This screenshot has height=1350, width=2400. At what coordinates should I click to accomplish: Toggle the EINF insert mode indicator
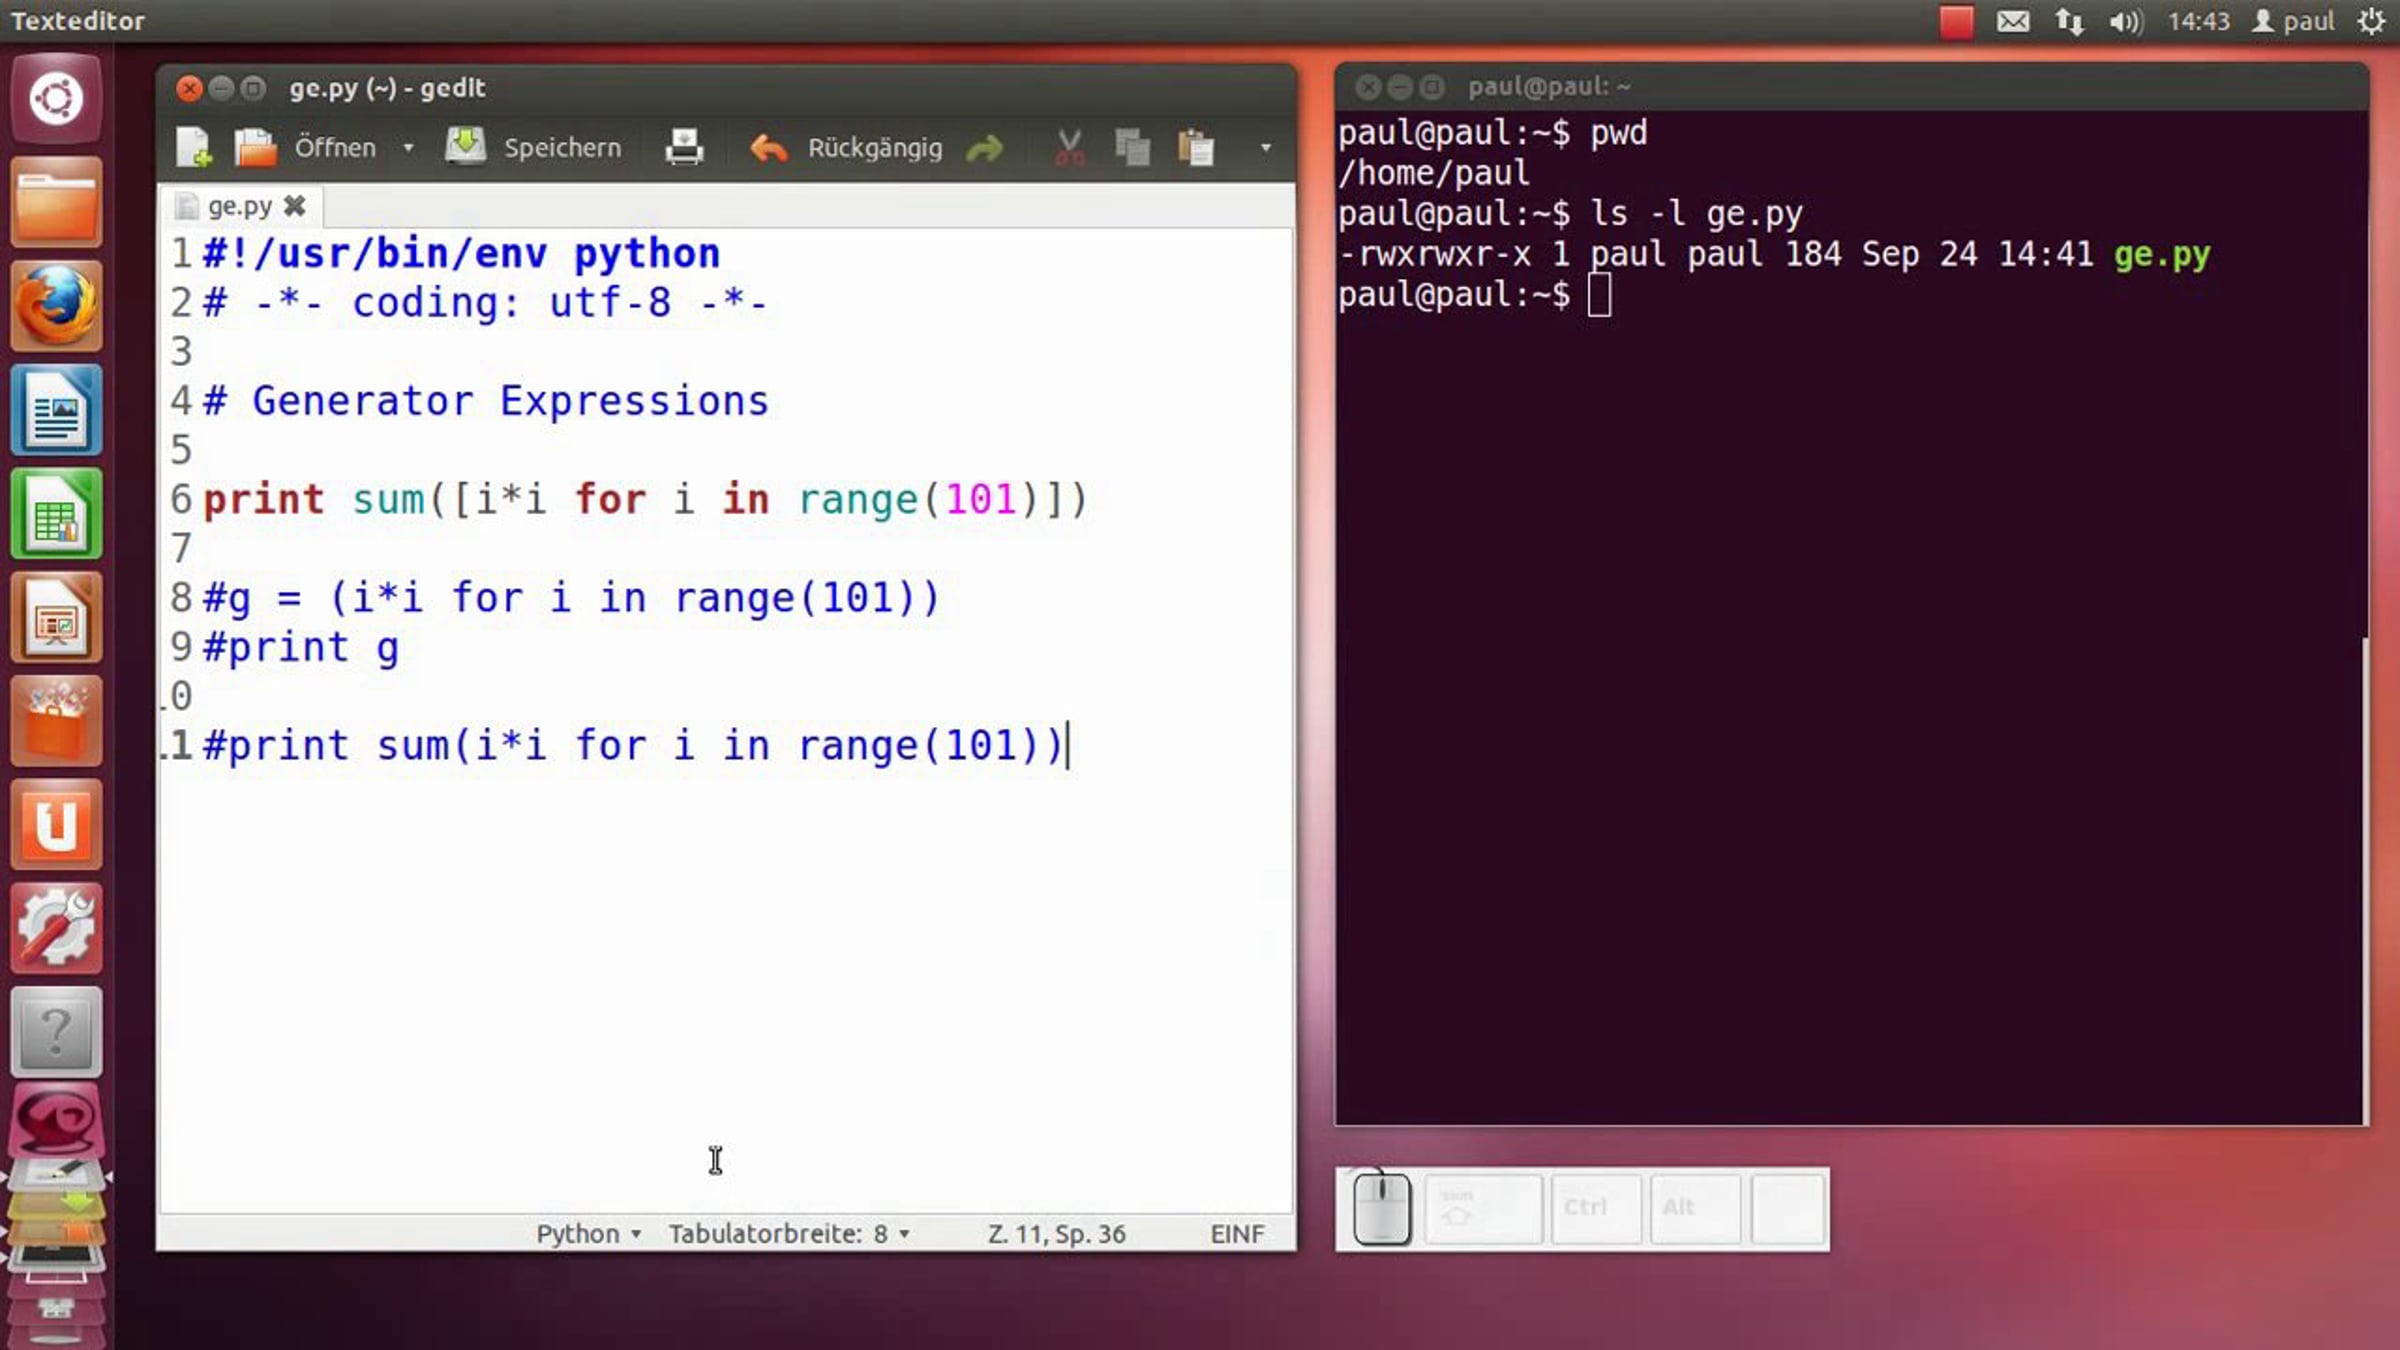(1237, 1234)
